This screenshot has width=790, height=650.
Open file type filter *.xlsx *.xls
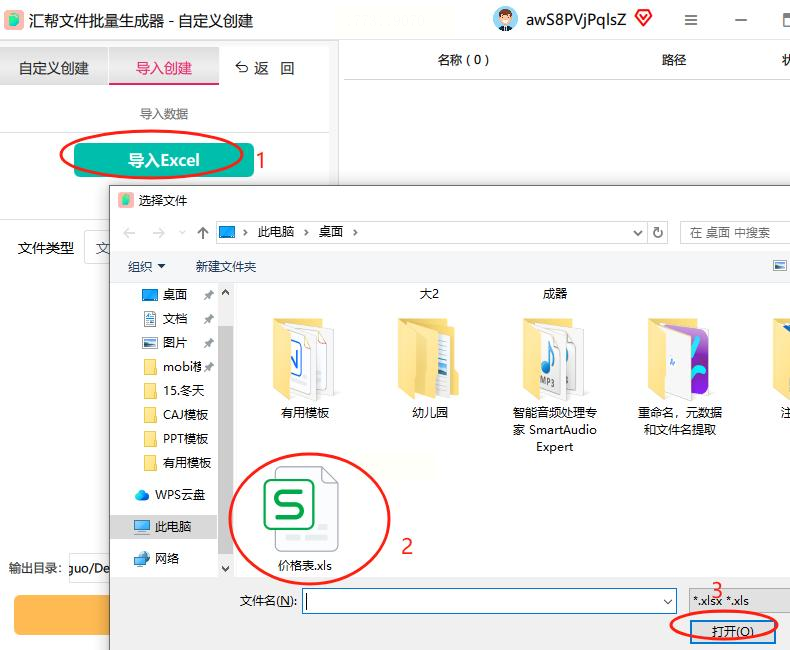click(739, 601)
